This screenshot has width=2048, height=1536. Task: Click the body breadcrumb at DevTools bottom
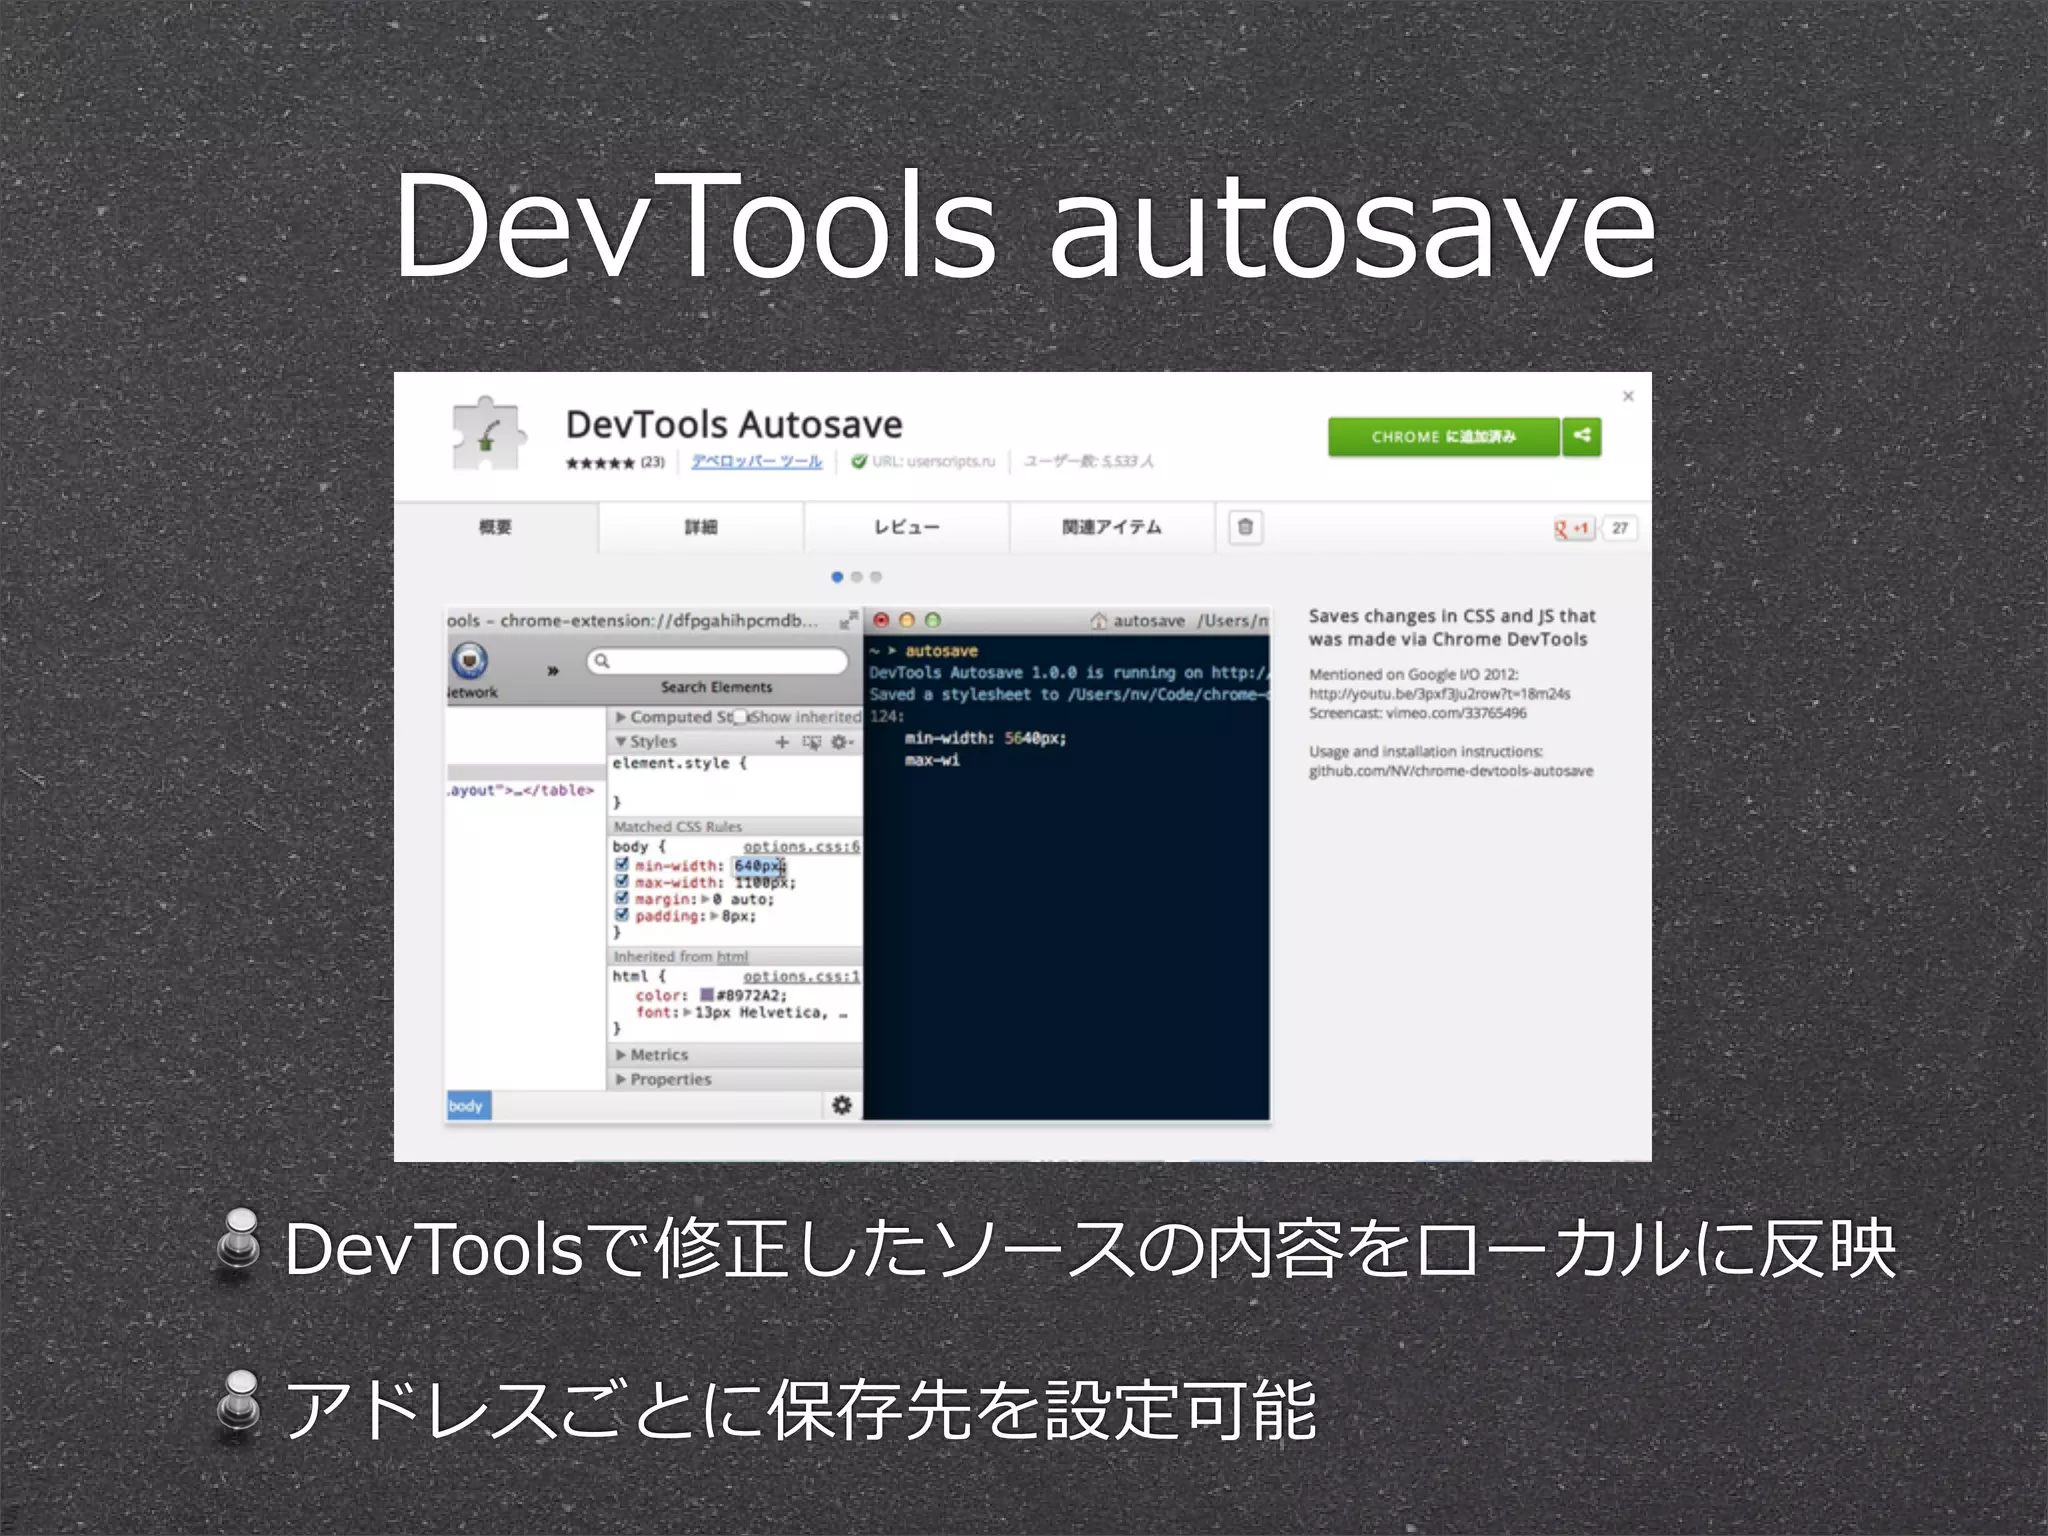467,1105
